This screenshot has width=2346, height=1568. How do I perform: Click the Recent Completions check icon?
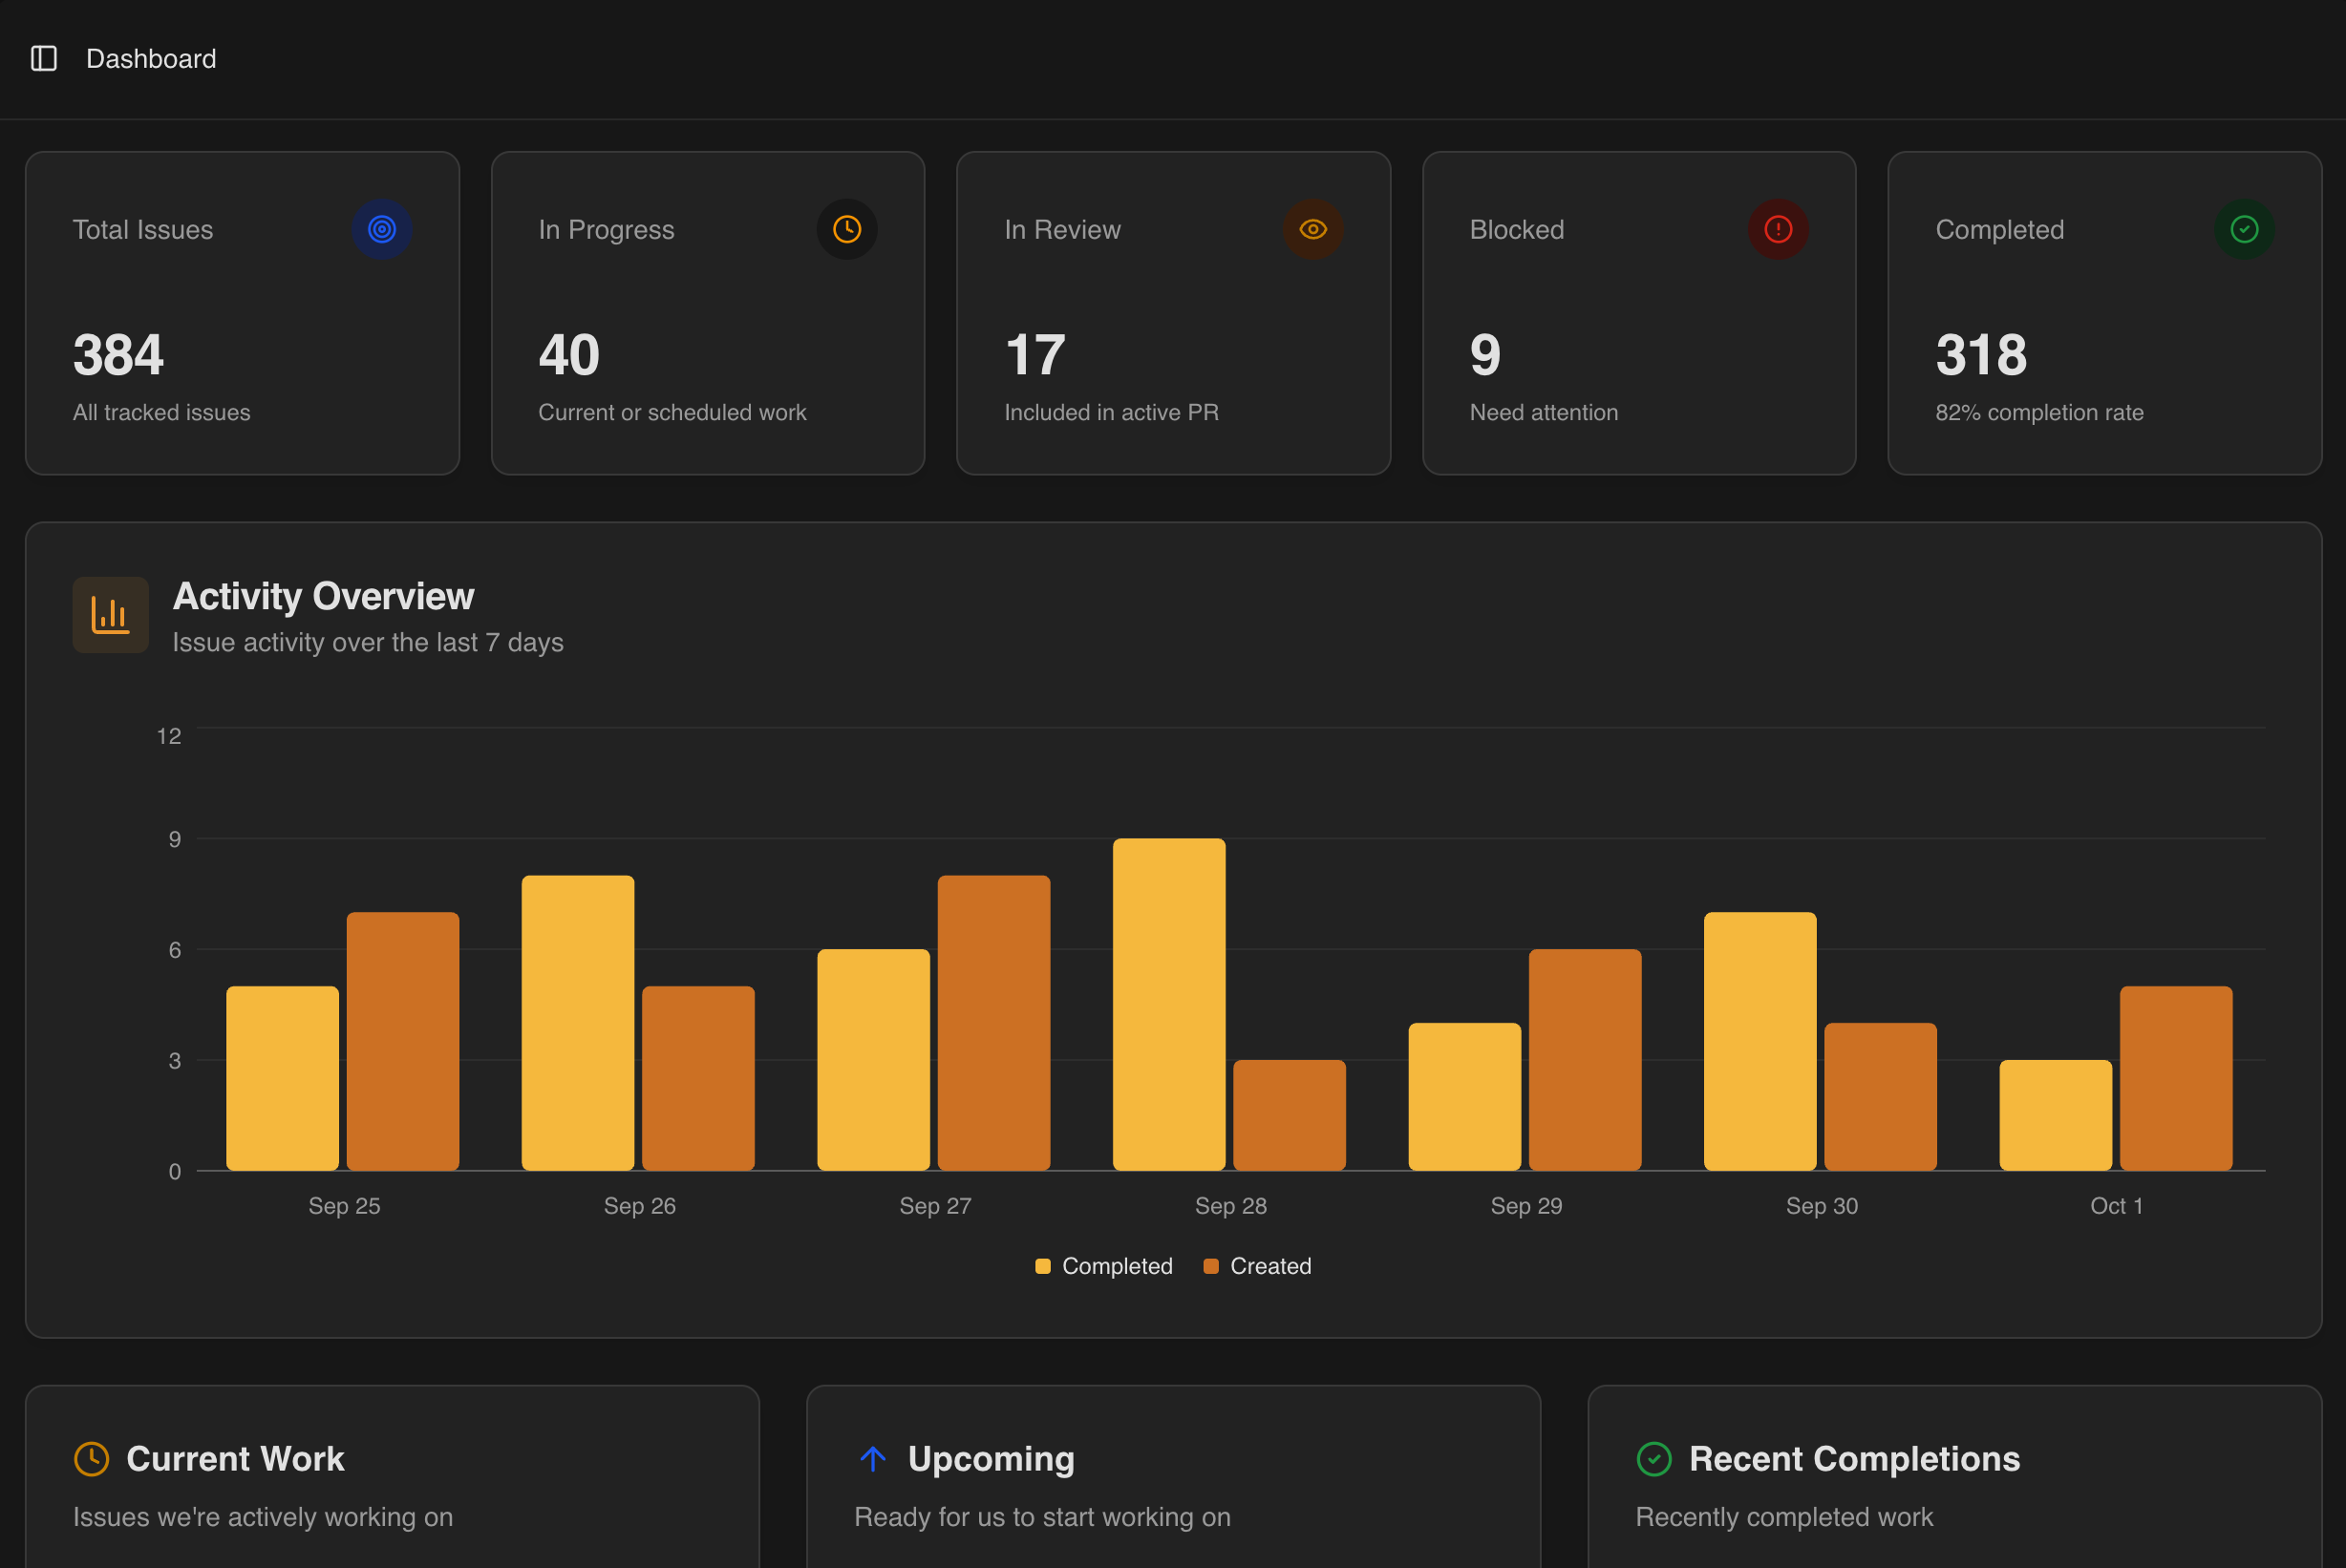[1654, 1459]
